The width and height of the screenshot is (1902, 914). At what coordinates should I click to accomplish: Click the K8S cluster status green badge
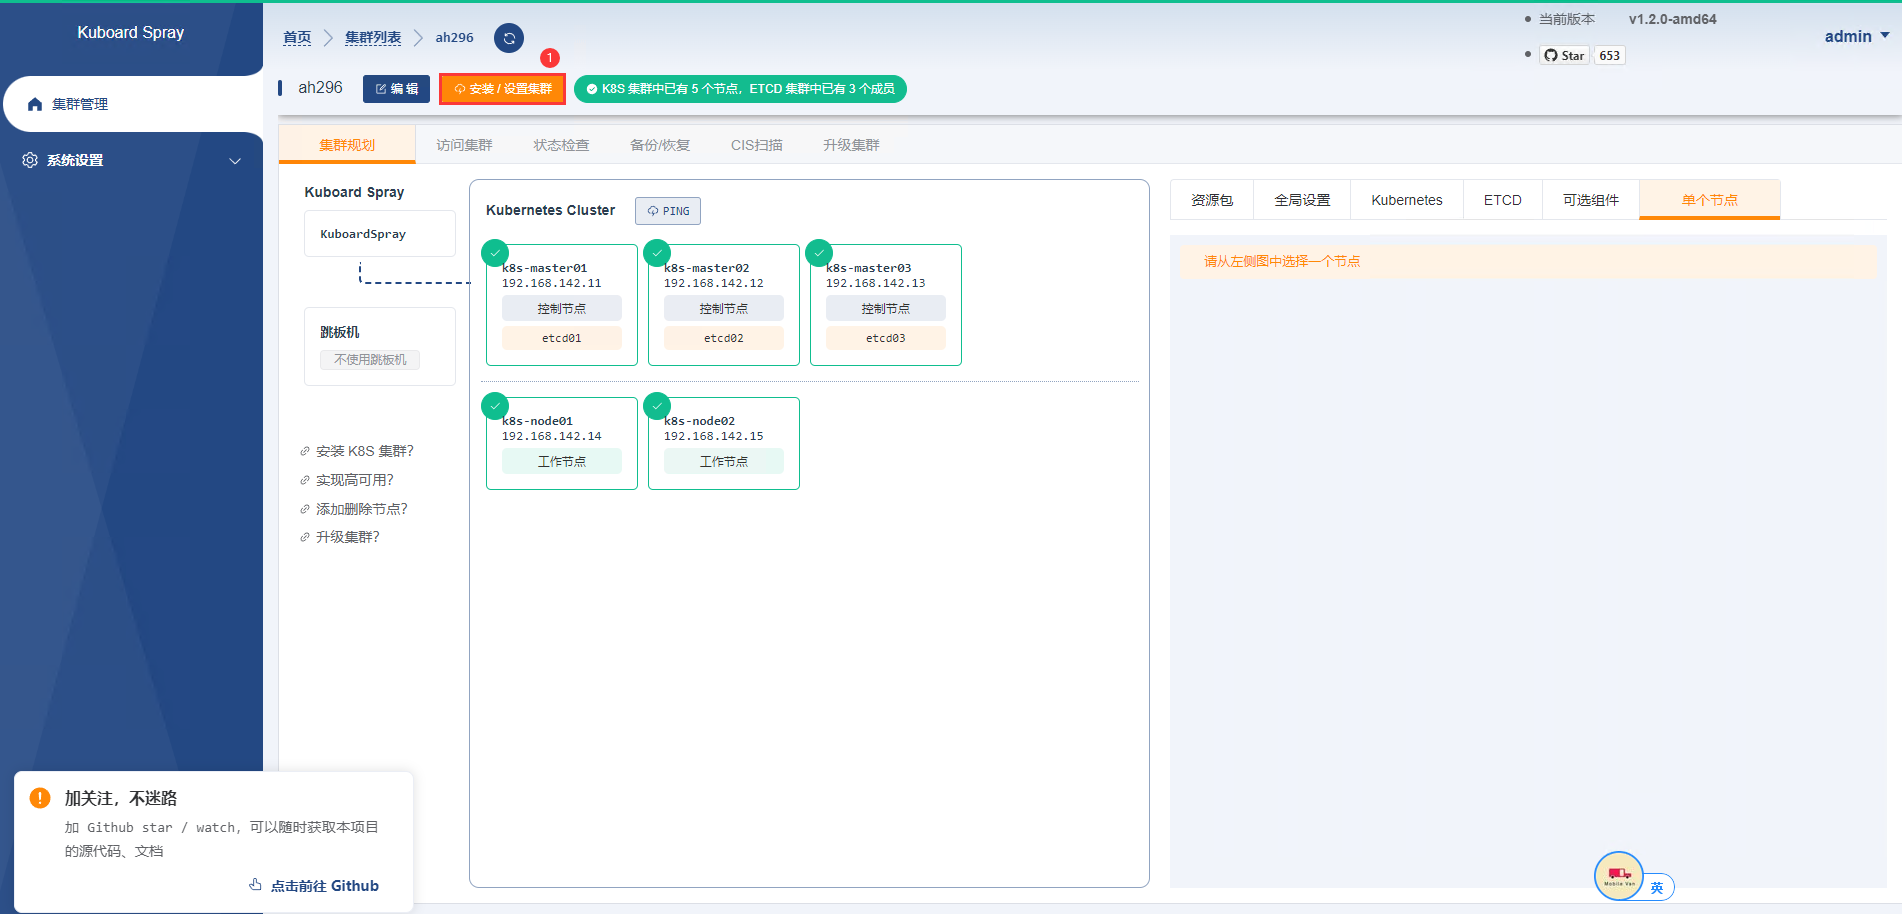tap(740, 89)
